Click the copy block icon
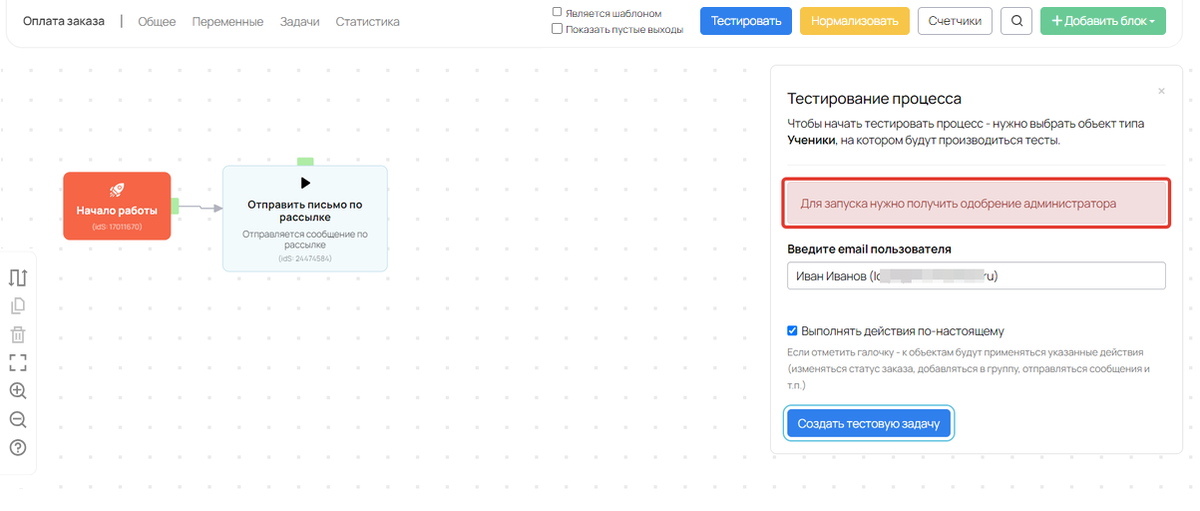The image size is (1200, 511). [17, 307]
